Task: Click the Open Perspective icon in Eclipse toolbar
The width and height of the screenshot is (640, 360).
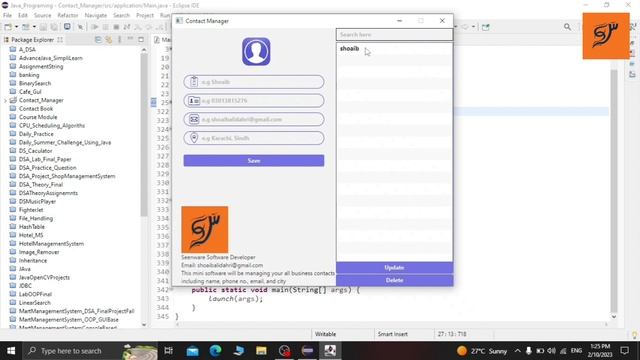Action: pyautogui.click(x=485, y=27)
